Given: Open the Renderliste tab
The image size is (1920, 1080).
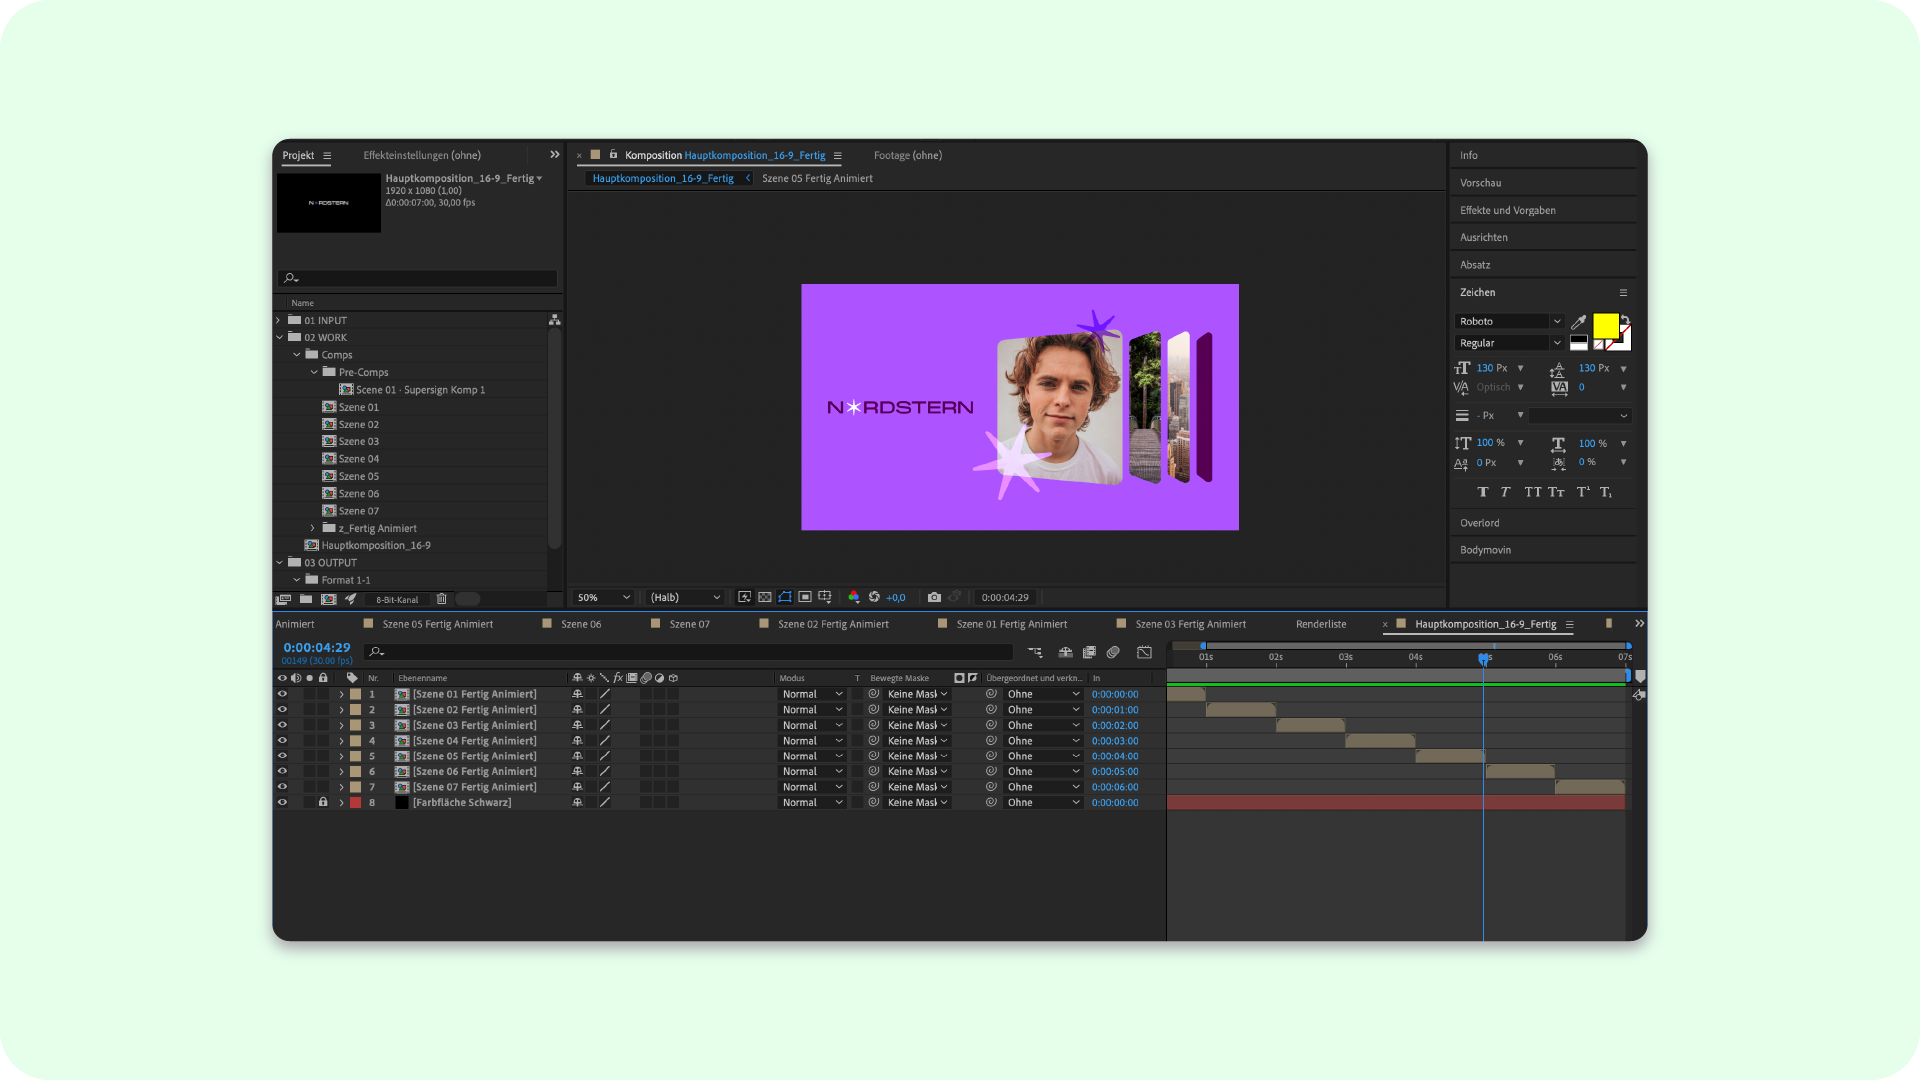Looking at the screenshot, I should (x=1321, y=624).
